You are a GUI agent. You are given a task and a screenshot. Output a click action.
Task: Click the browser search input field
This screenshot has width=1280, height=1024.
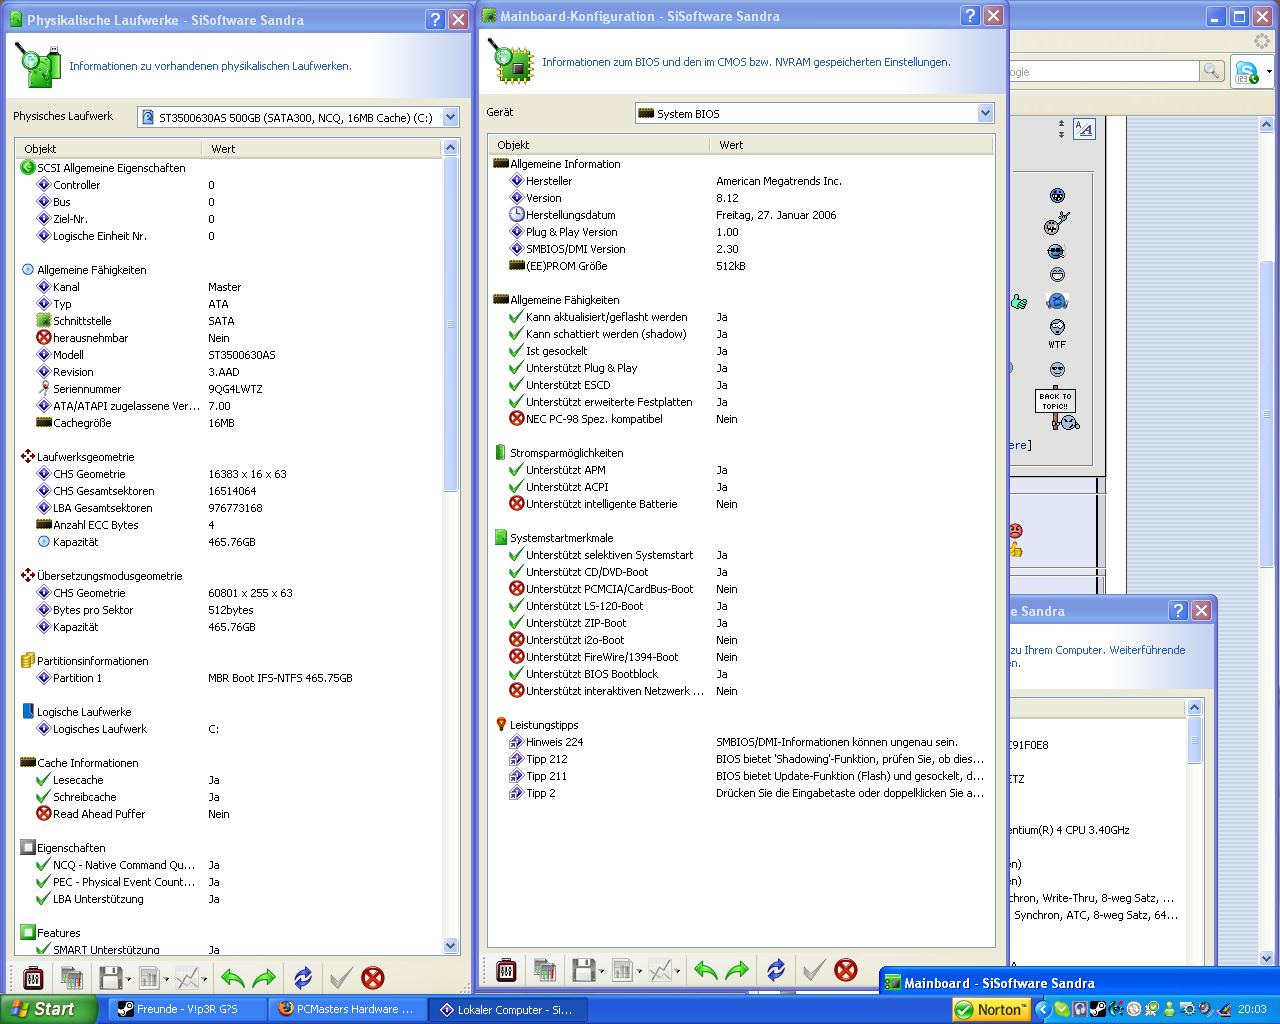pyautogui.click(x=1102, y=72)
